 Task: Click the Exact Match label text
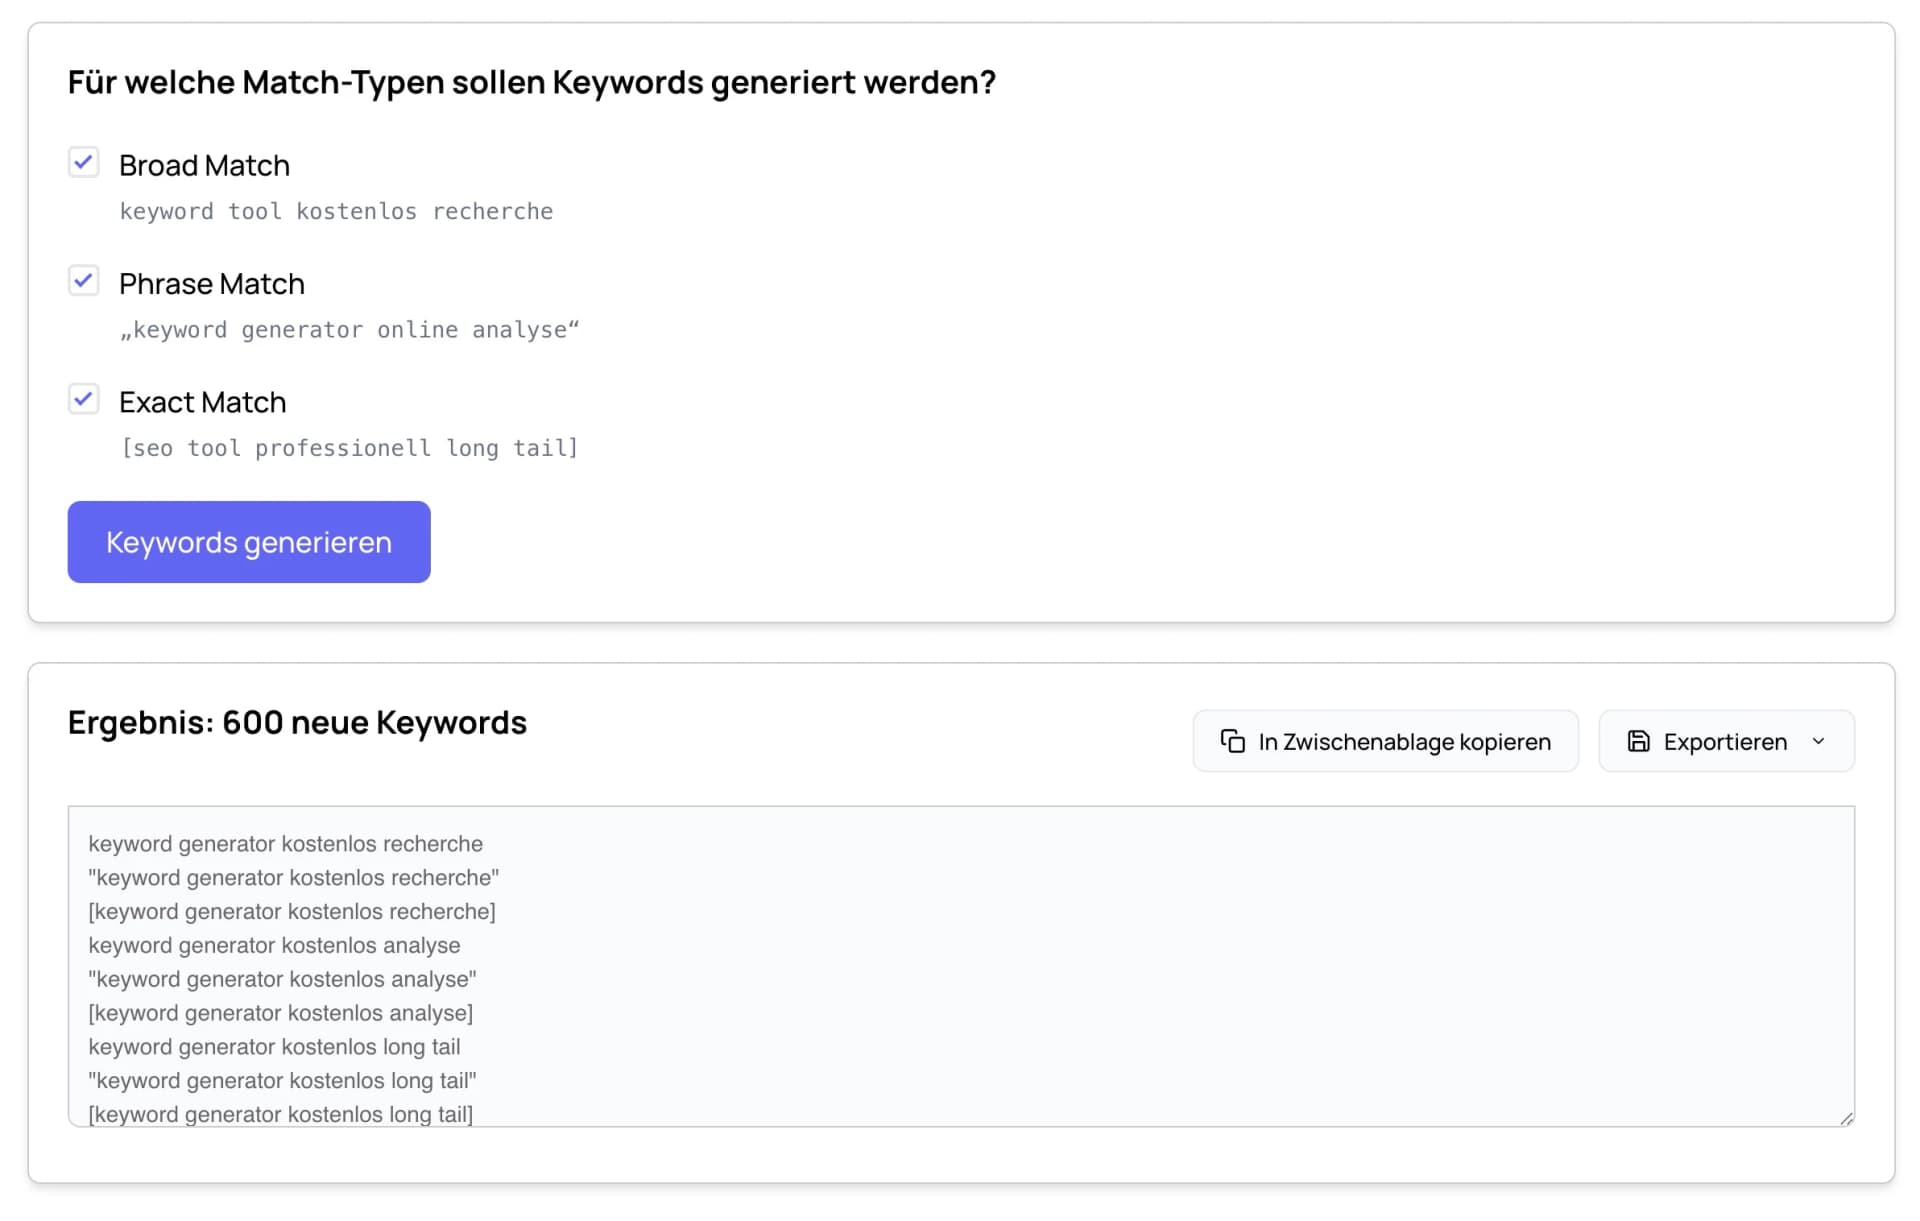click(x=202, y=402)
